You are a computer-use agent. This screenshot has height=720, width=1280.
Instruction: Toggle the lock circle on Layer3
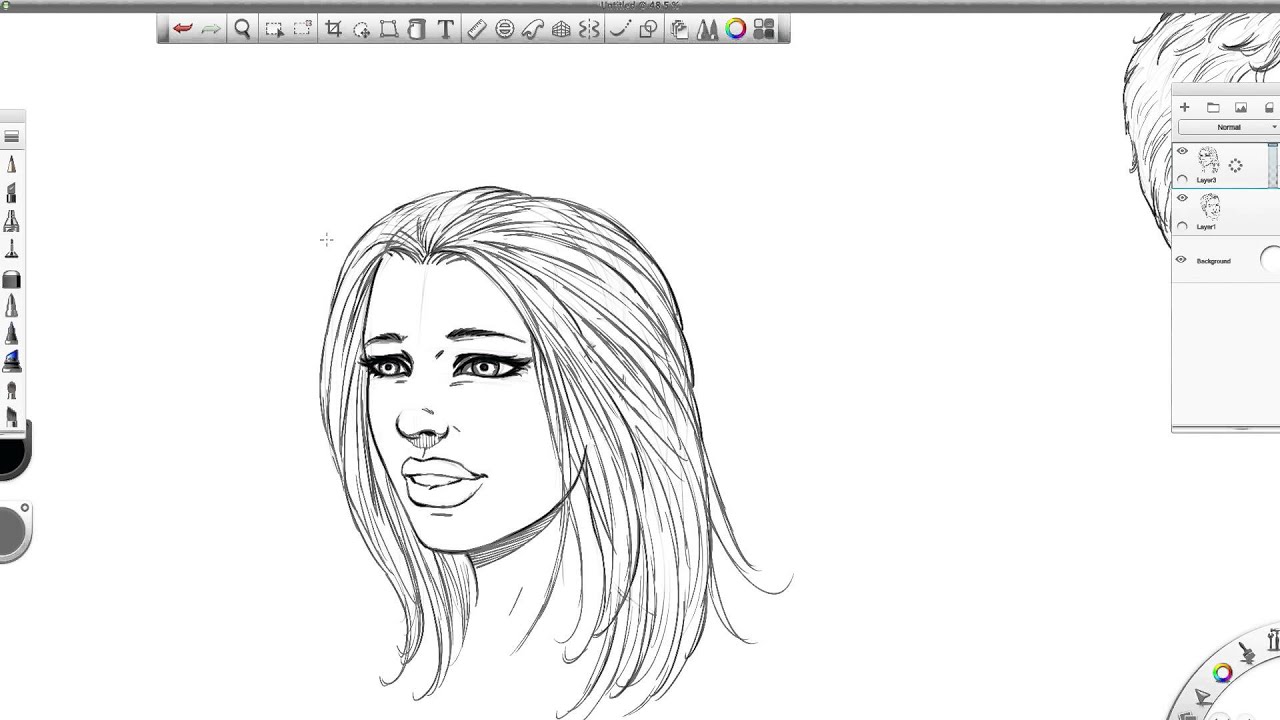tap(1182, 179)
